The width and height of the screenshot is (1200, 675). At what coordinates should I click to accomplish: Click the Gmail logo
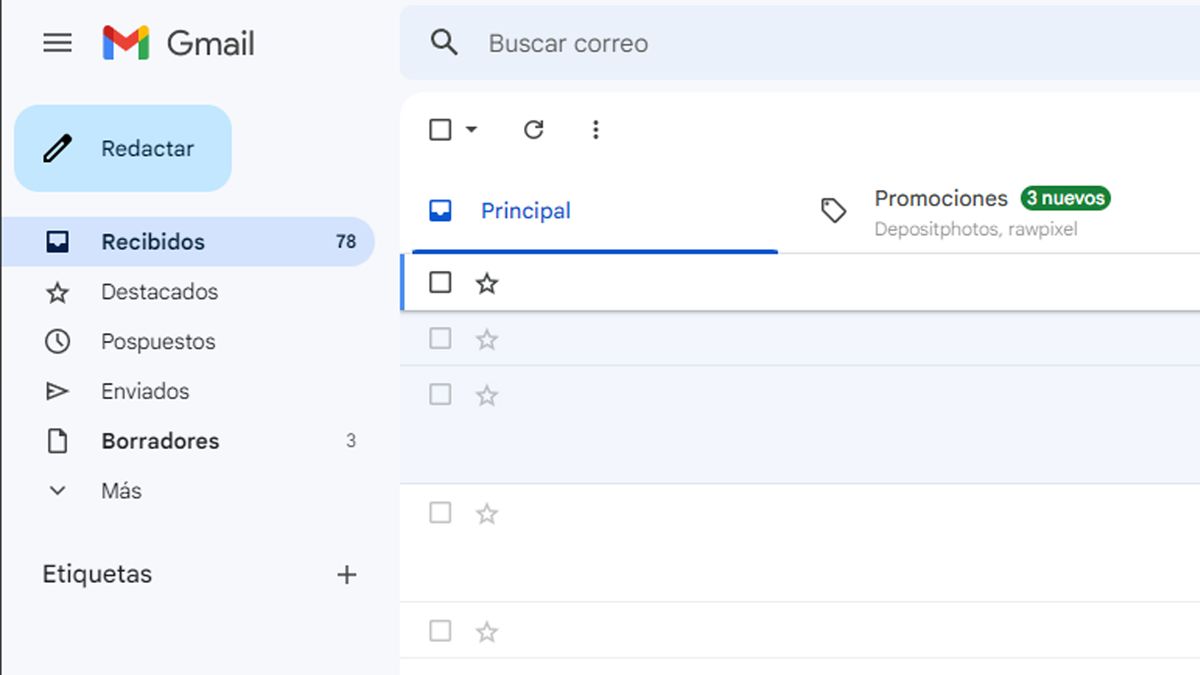click(180, 43)
